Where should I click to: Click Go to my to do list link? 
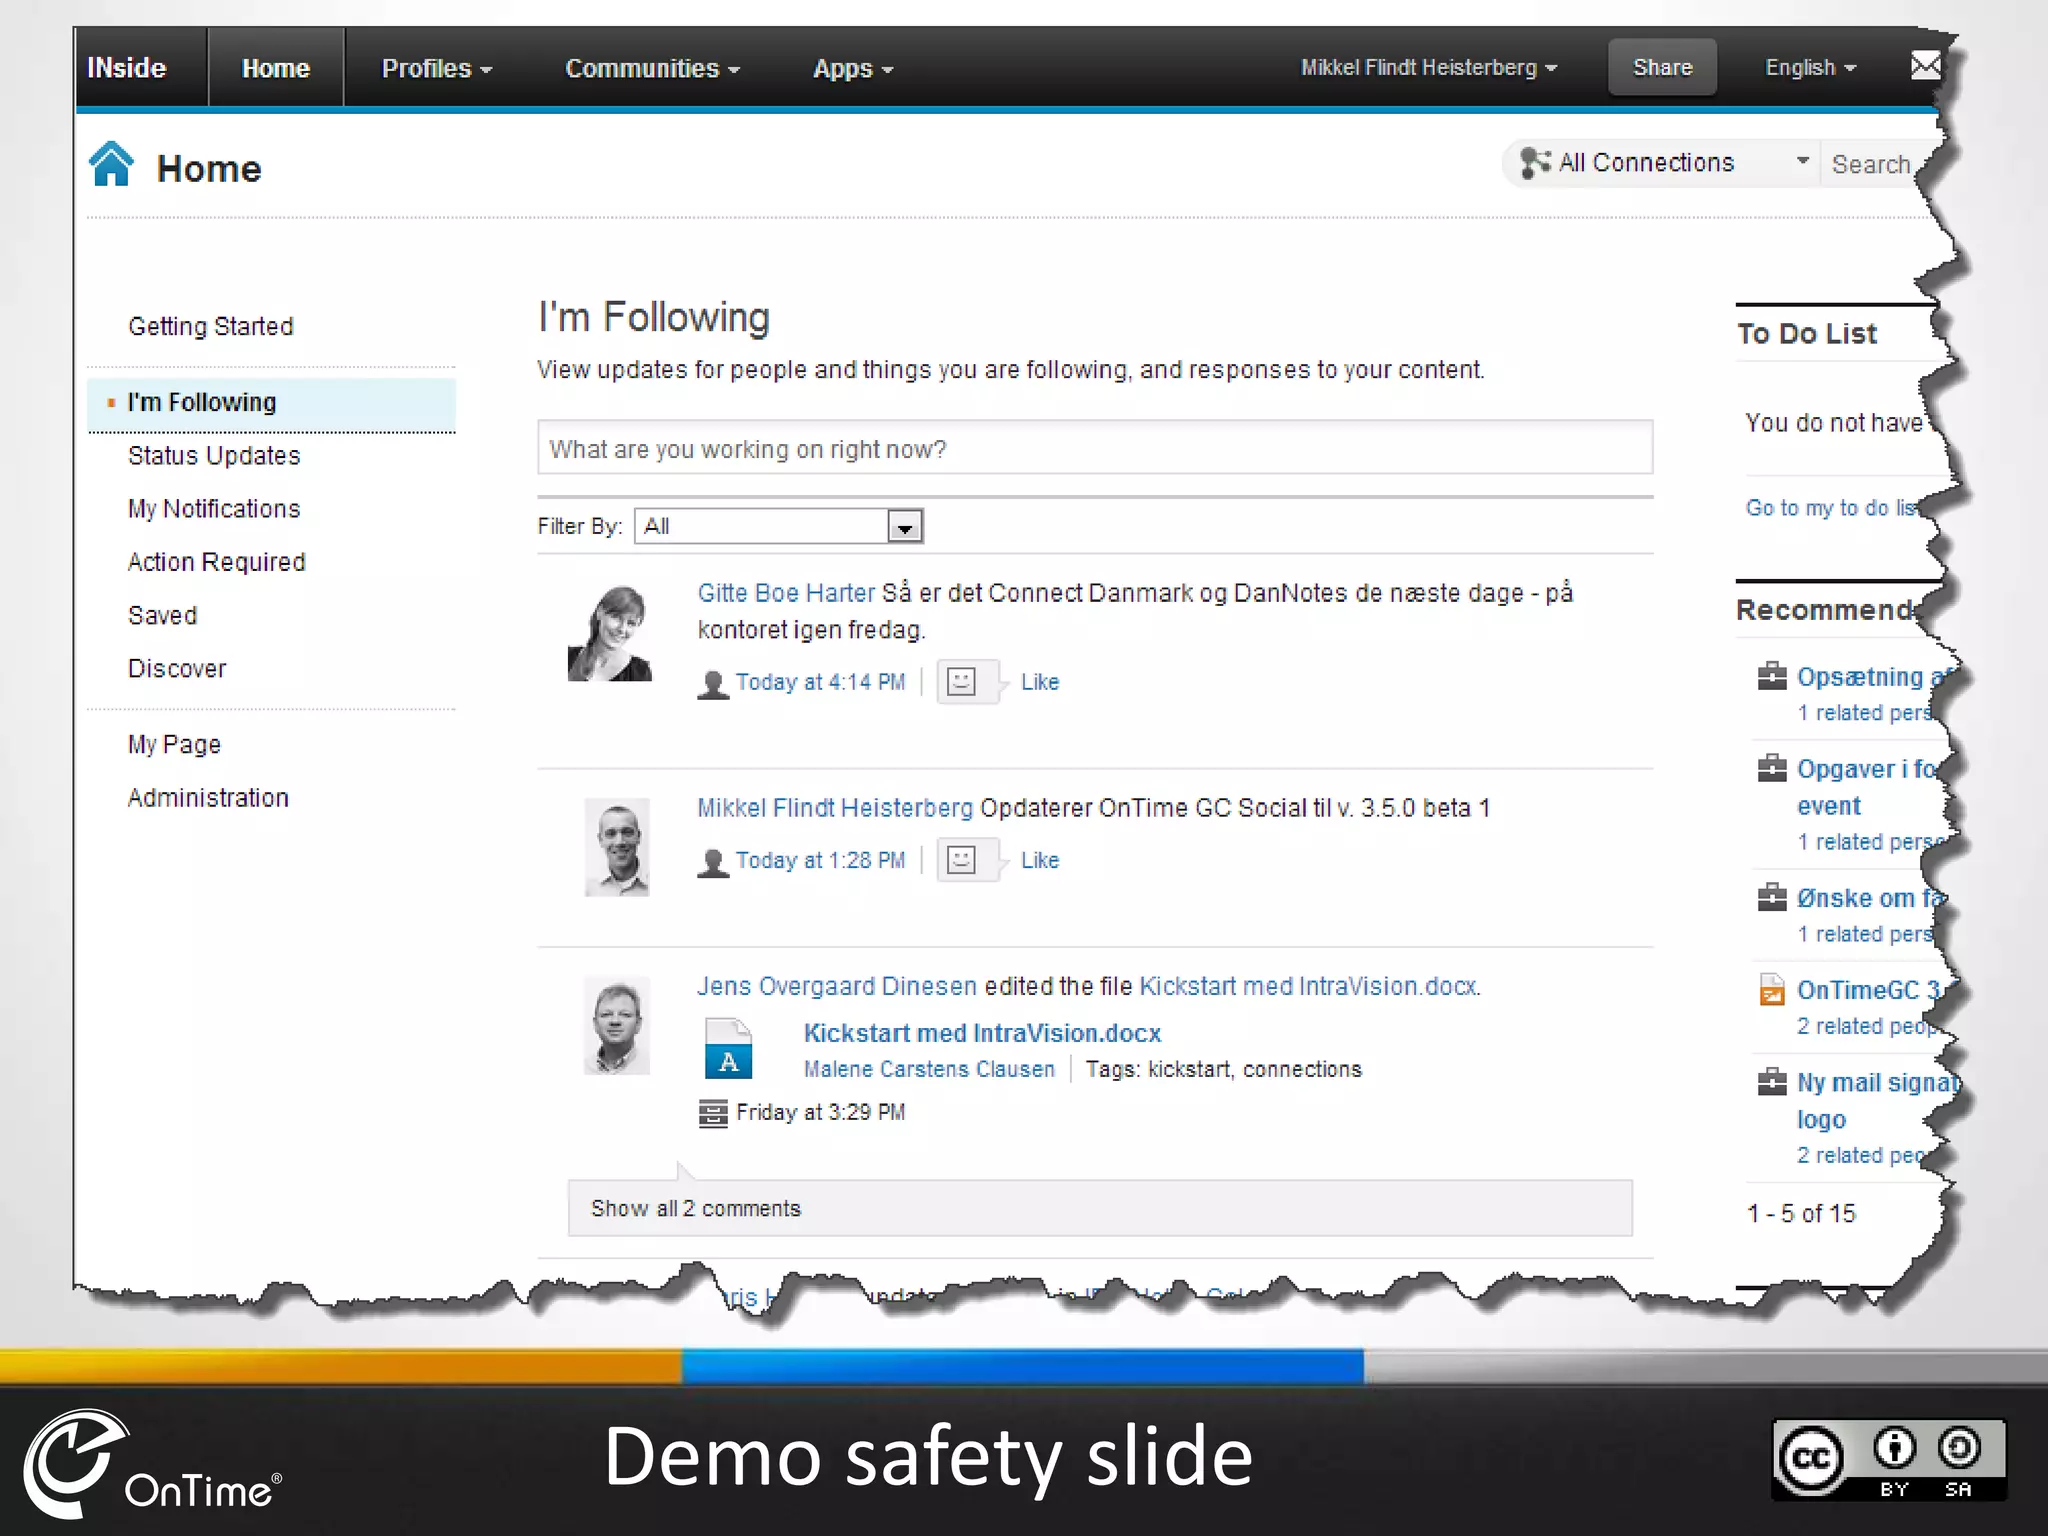click(1832, 508)
